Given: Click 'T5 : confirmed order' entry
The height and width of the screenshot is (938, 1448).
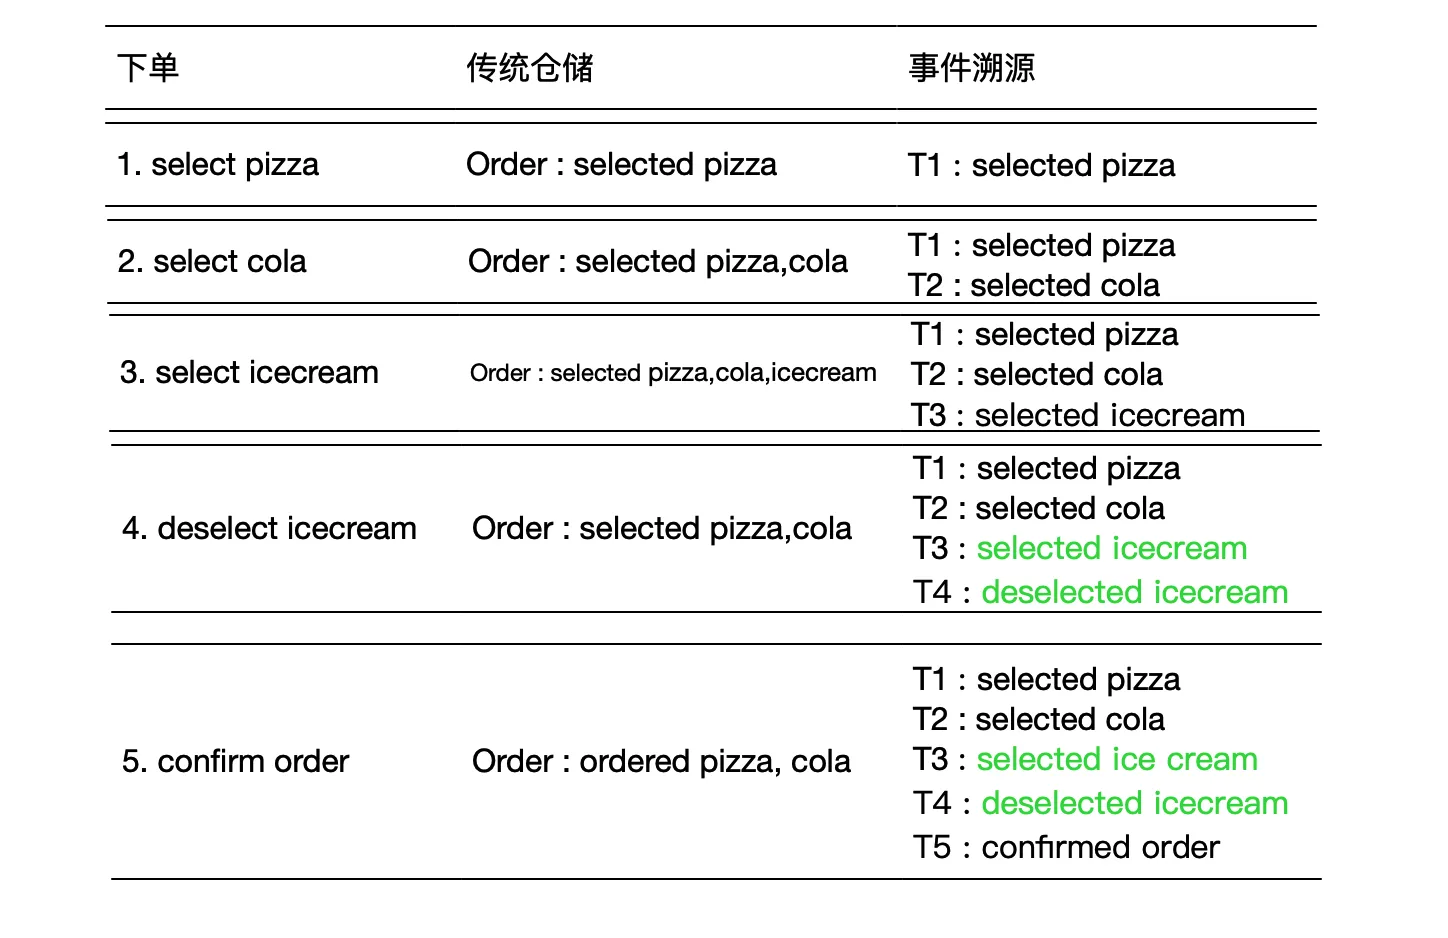Looking at the screenshot, I should pyautogui.click(x=1066, y=847).
